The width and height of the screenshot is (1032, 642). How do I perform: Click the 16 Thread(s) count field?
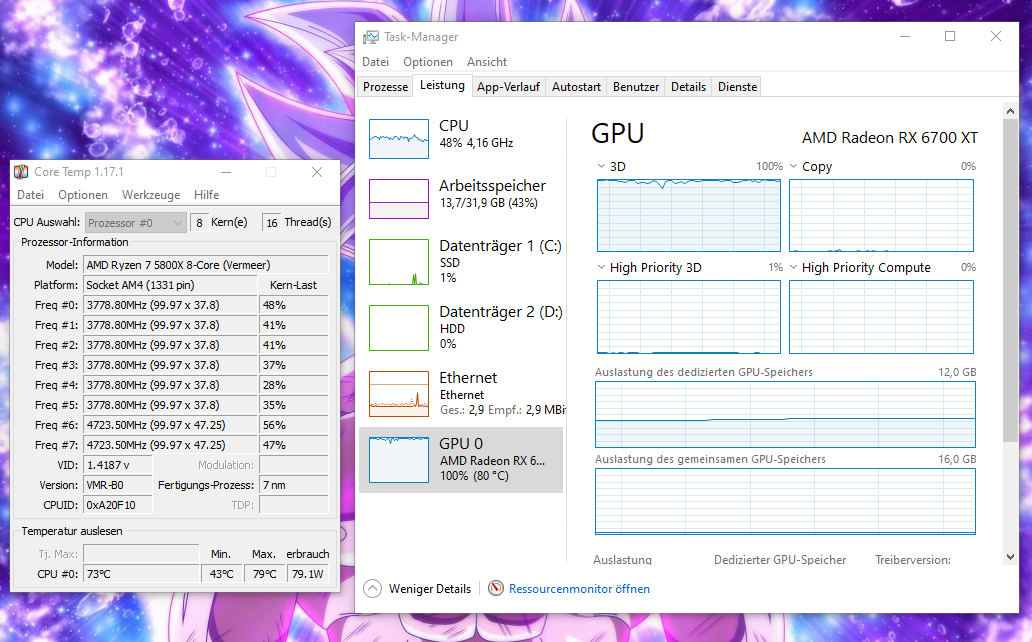coord(272,223)
